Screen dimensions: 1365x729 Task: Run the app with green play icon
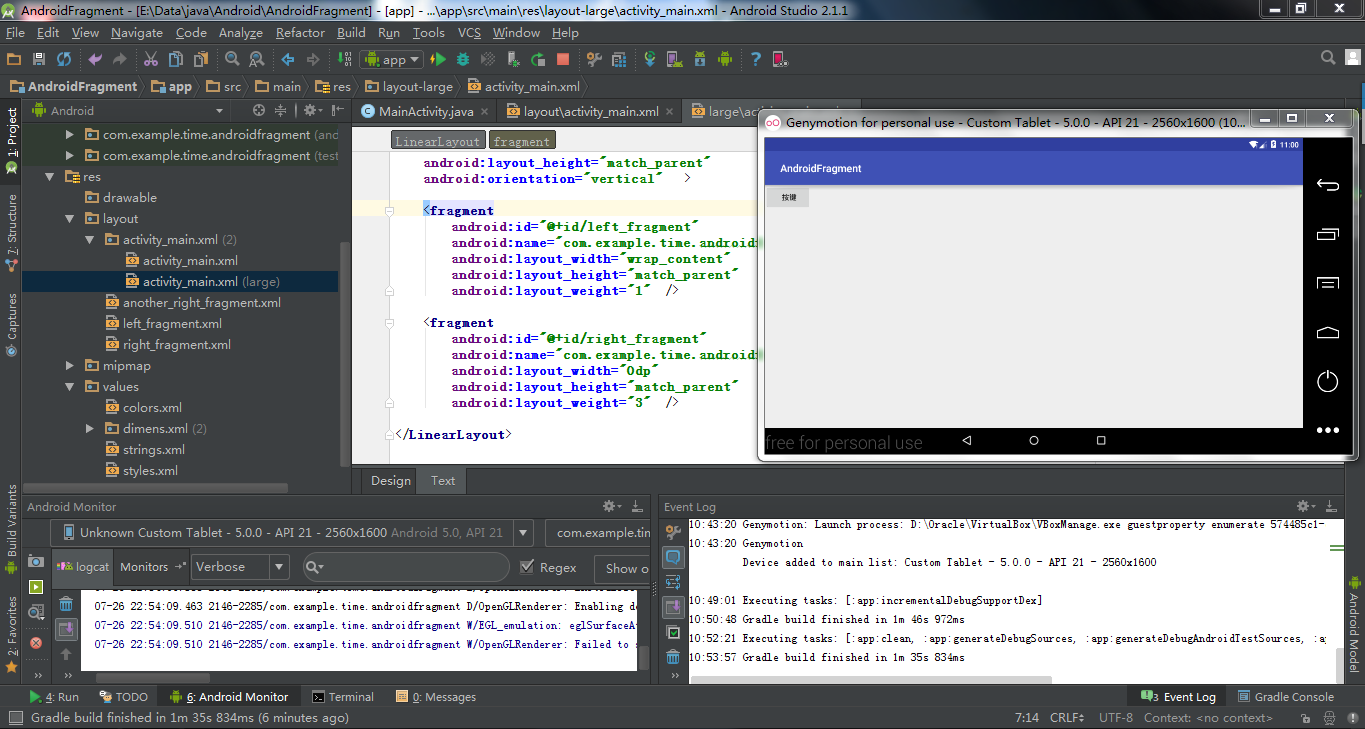tap(437, 60)
